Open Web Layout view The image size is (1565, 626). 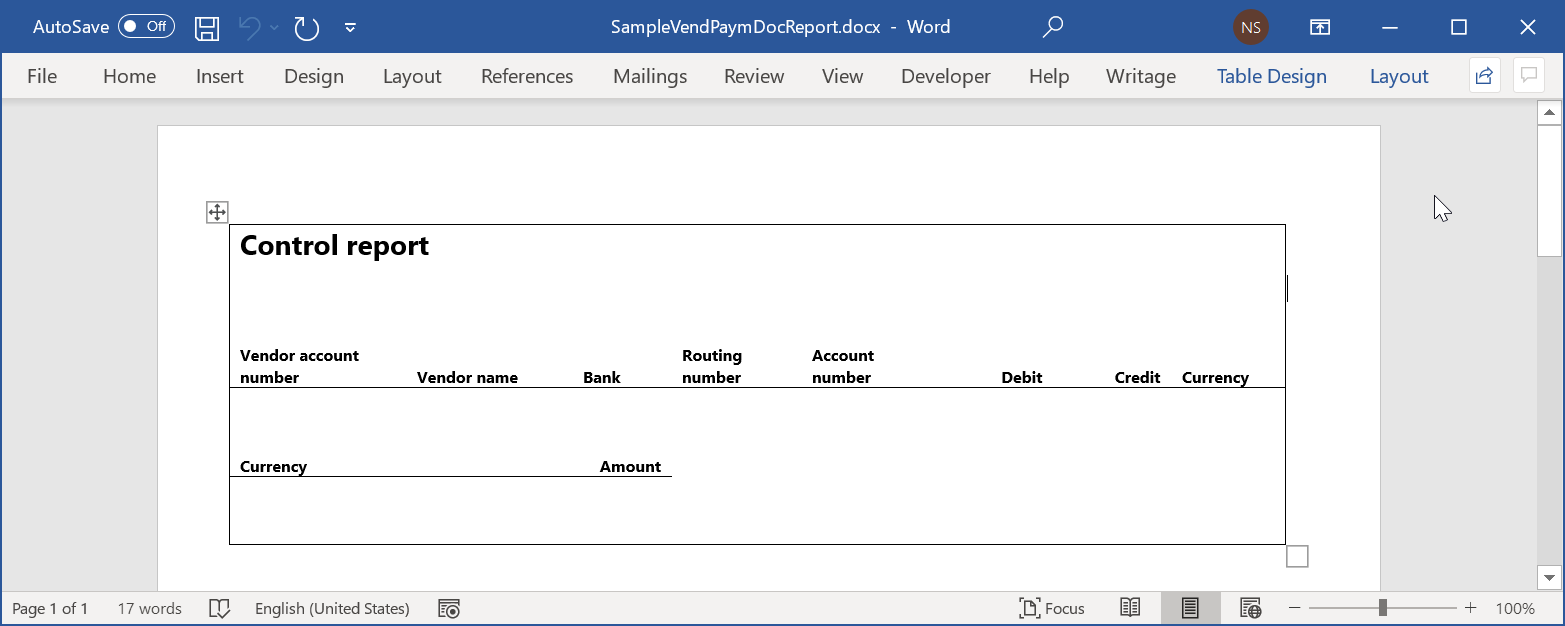[1249, 608]
